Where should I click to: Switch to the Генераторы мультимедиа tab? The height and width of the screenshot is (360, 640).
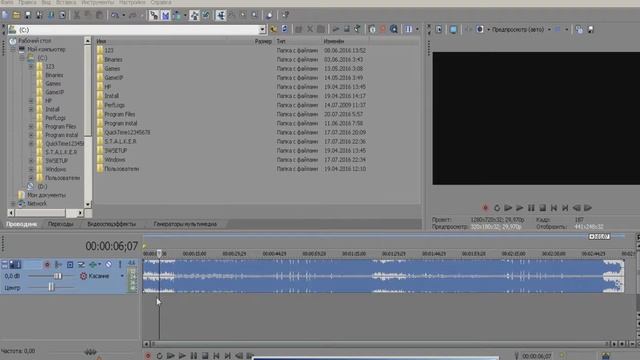[x=185, y=224]
